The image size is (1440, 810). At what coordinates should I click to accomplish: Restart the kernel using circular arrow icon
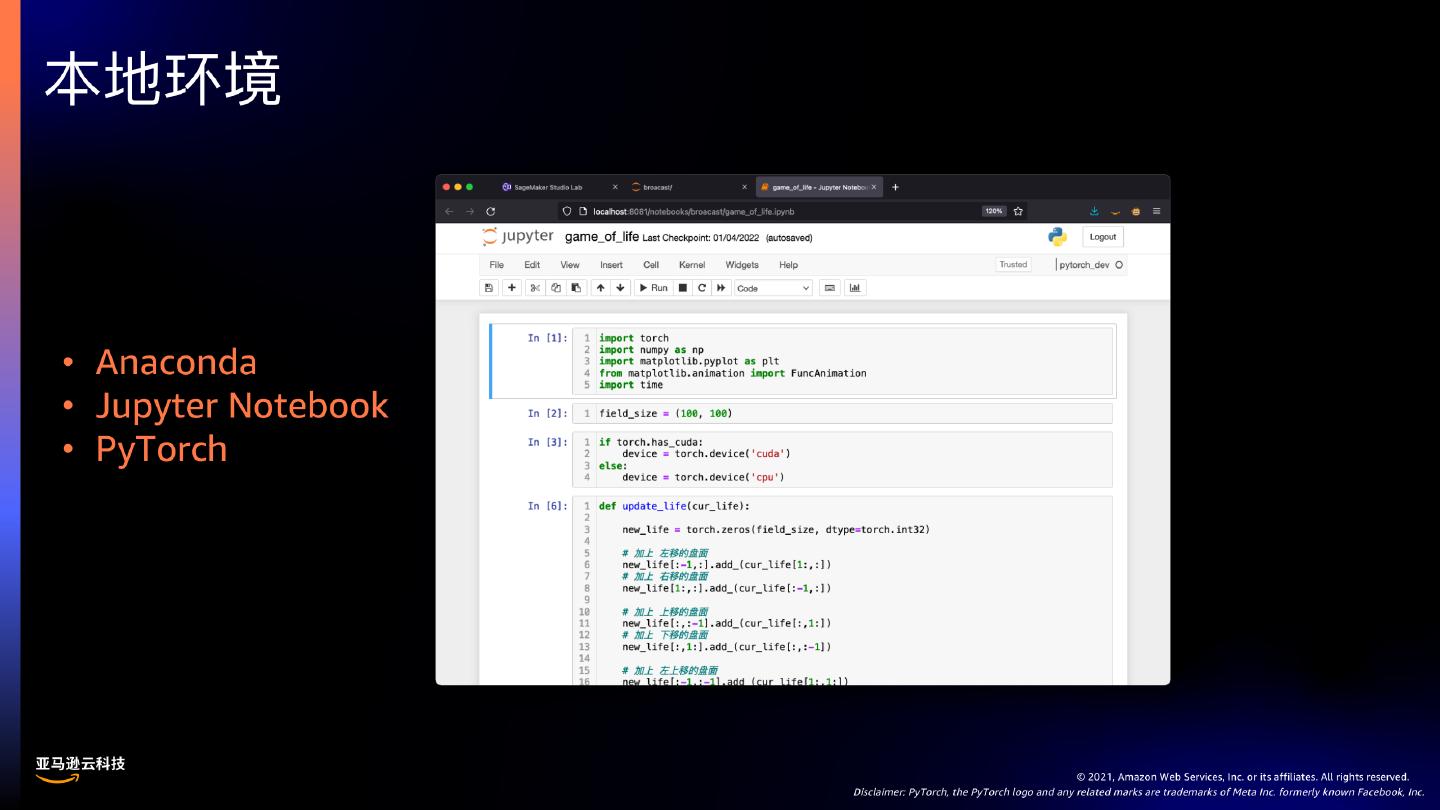(702, 288)
